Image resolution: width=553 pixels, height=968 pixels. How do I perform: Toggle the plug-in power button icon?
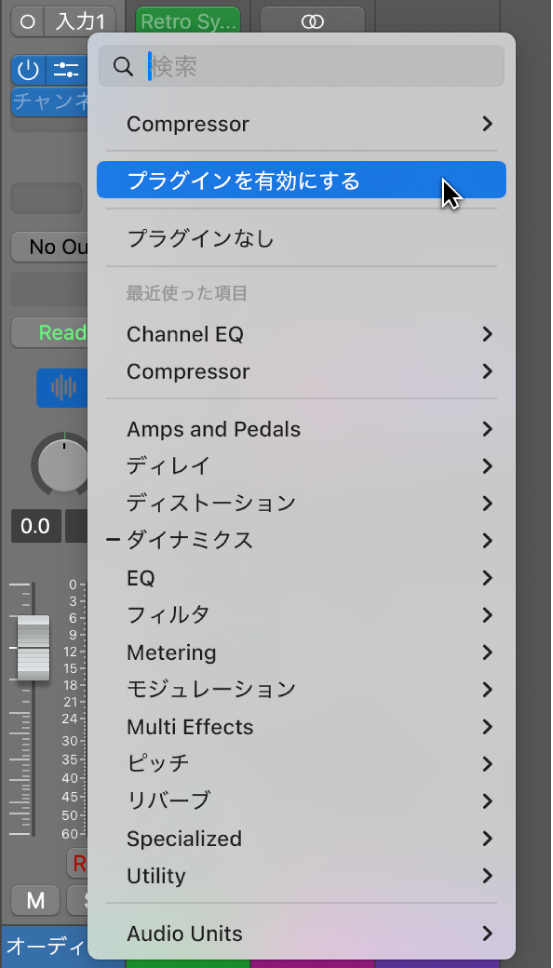click(28, 70)
